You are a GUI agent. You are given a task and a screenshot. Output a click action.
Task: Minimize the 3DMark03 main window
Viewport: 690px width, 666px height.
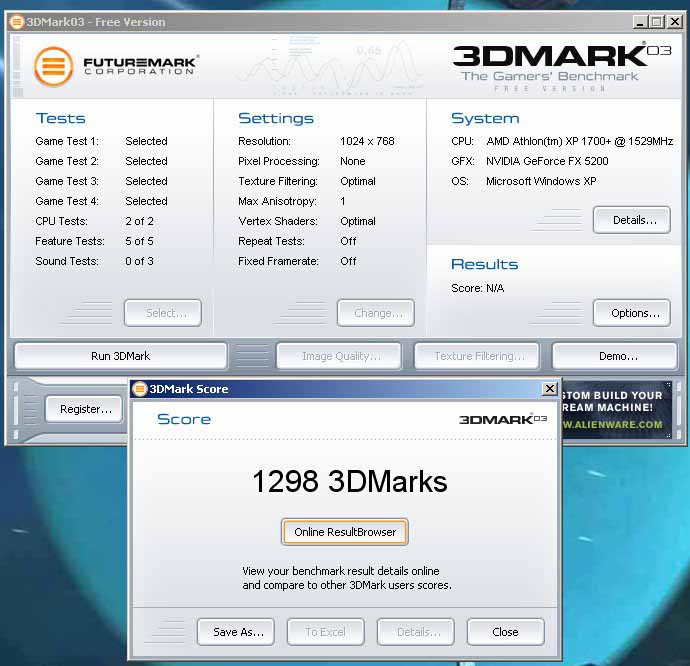tap(640, 22)
